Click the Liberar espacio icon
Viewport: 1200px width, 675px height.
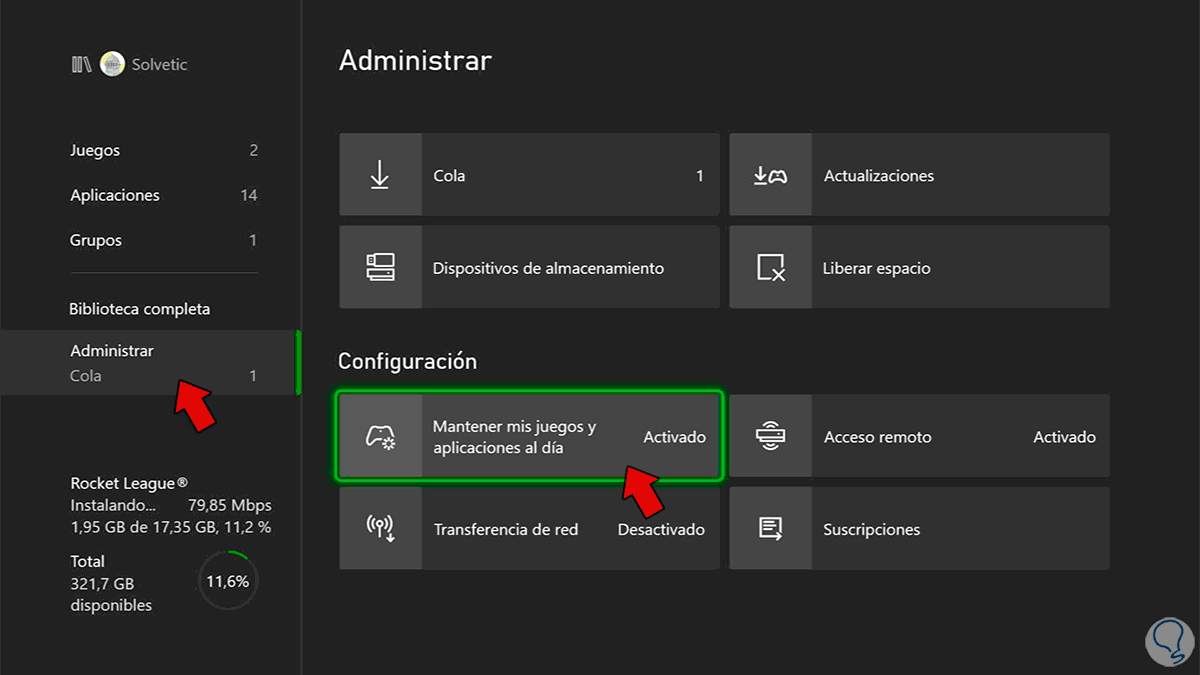[770, 268]
